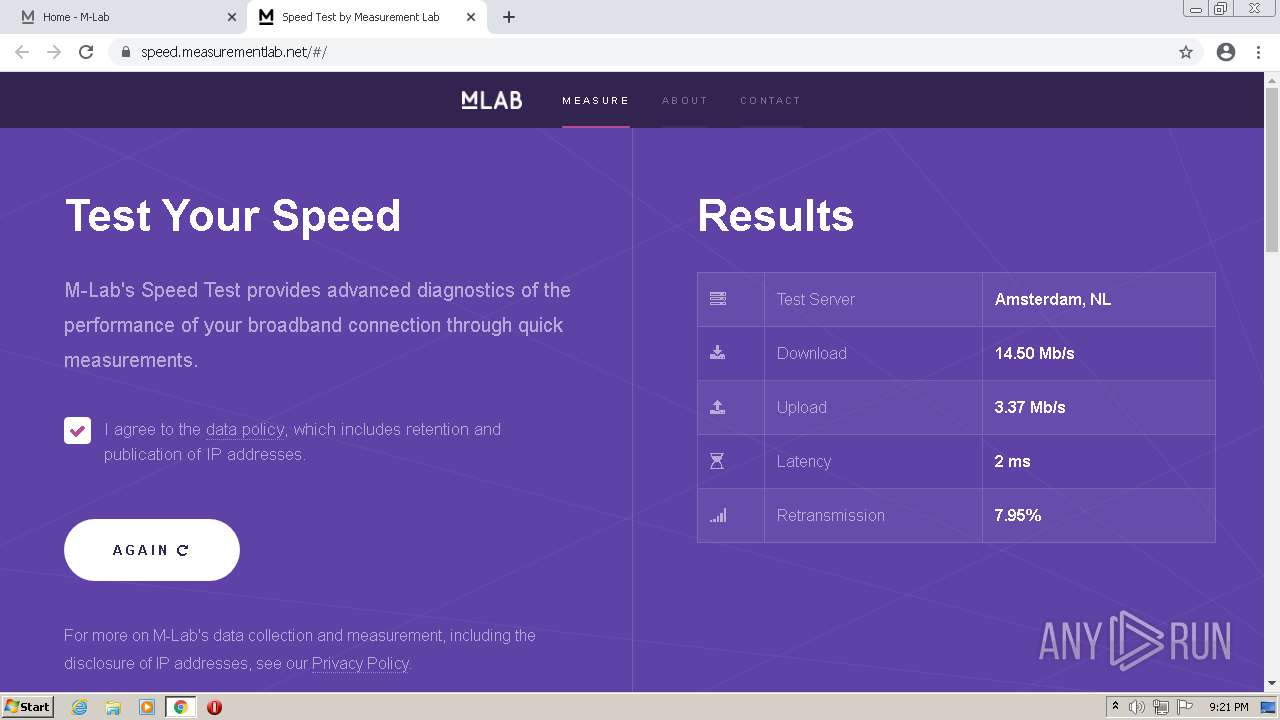Click the page vertical scrollbar
The image size is (1280, 720).
tap(1272, 170)
